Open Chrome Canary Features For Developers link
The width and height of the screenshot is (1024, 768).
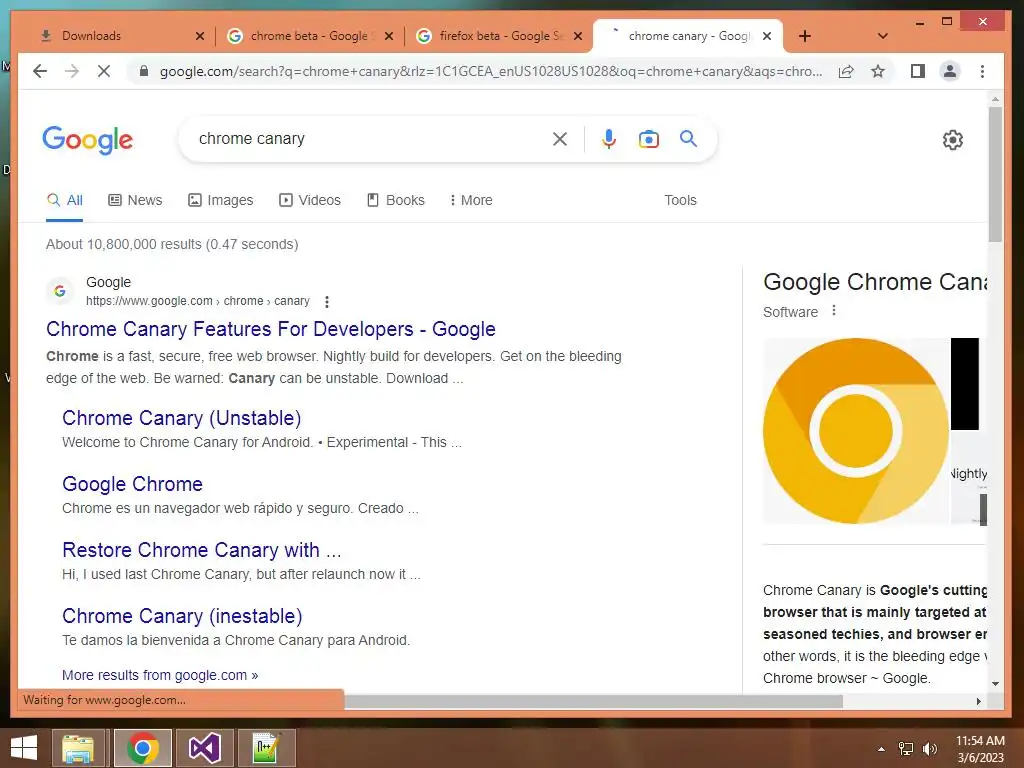coord(270,329)
